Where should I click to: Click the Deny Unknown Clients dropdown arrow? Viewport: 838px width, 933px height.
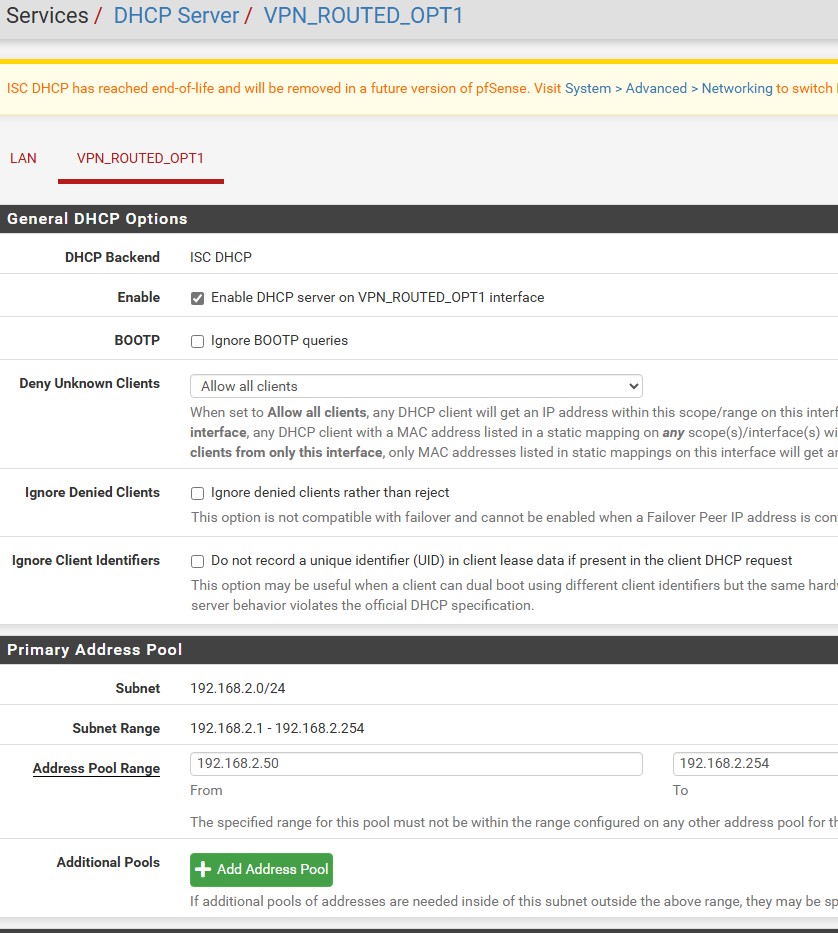point(632,386)
